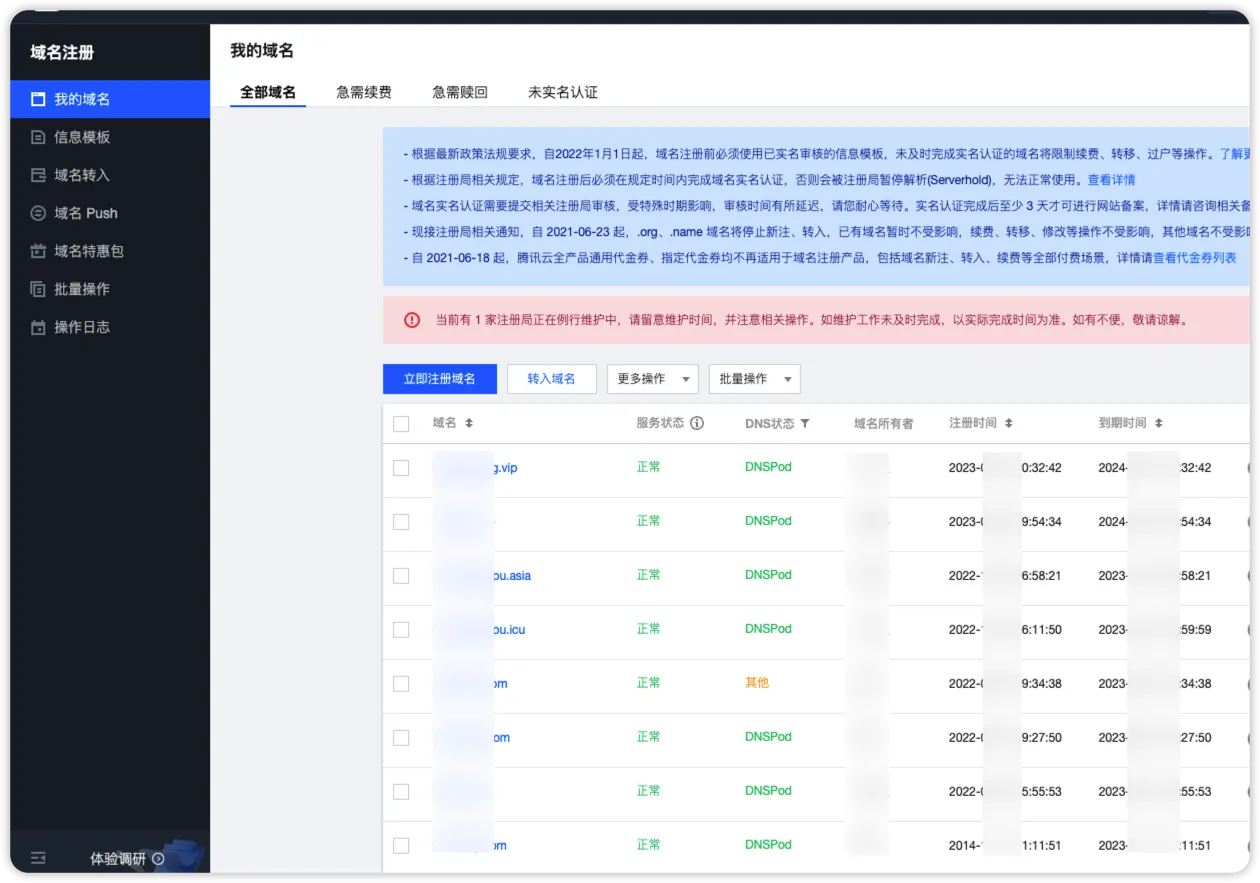
Task: Open 更多操作 dropdown
Action: click(653, 379)
